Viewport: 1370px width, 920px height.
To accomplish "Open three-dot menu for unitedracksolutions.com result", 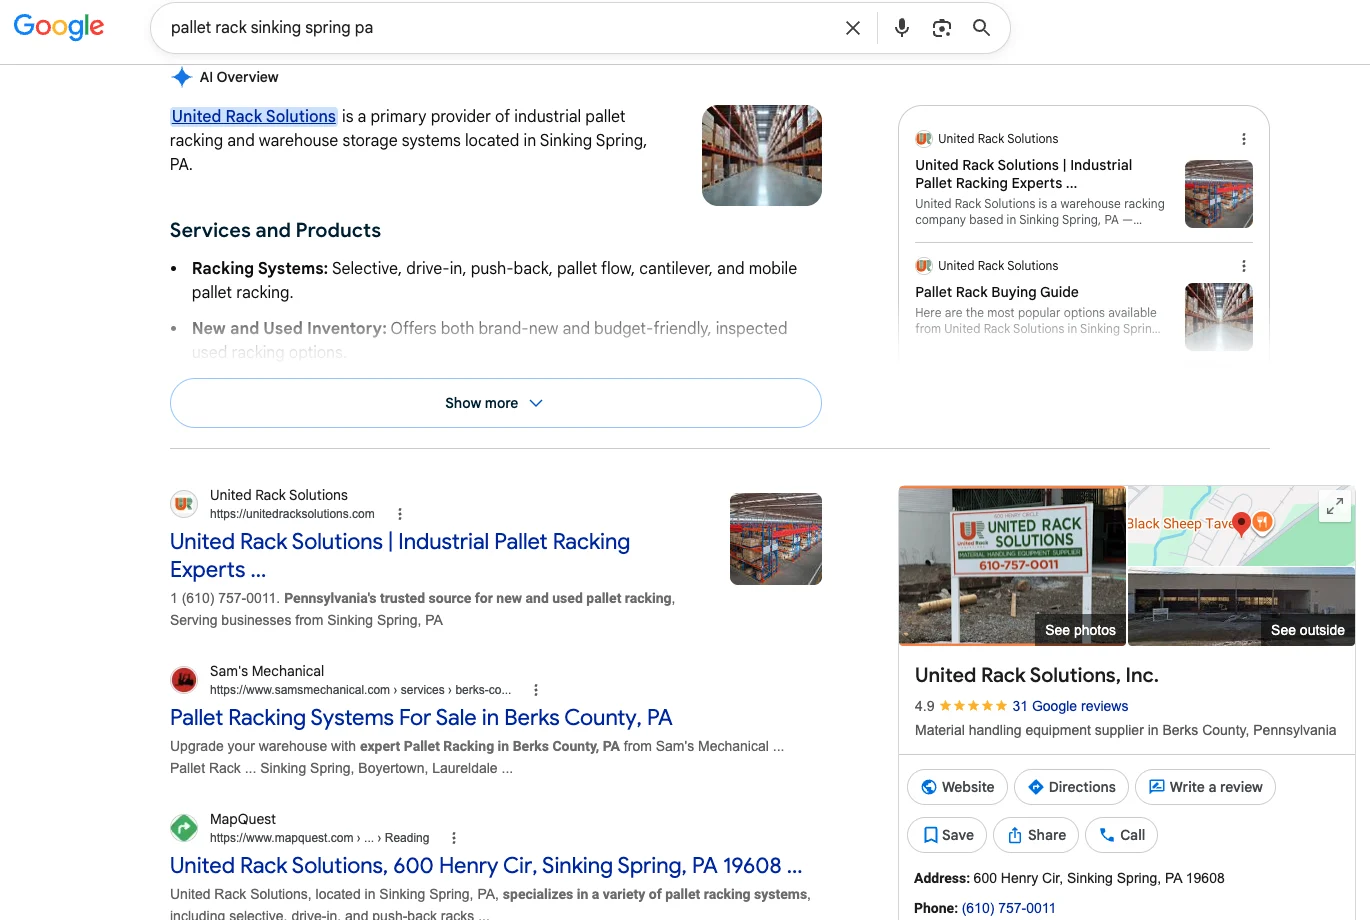I will point(400,514).
